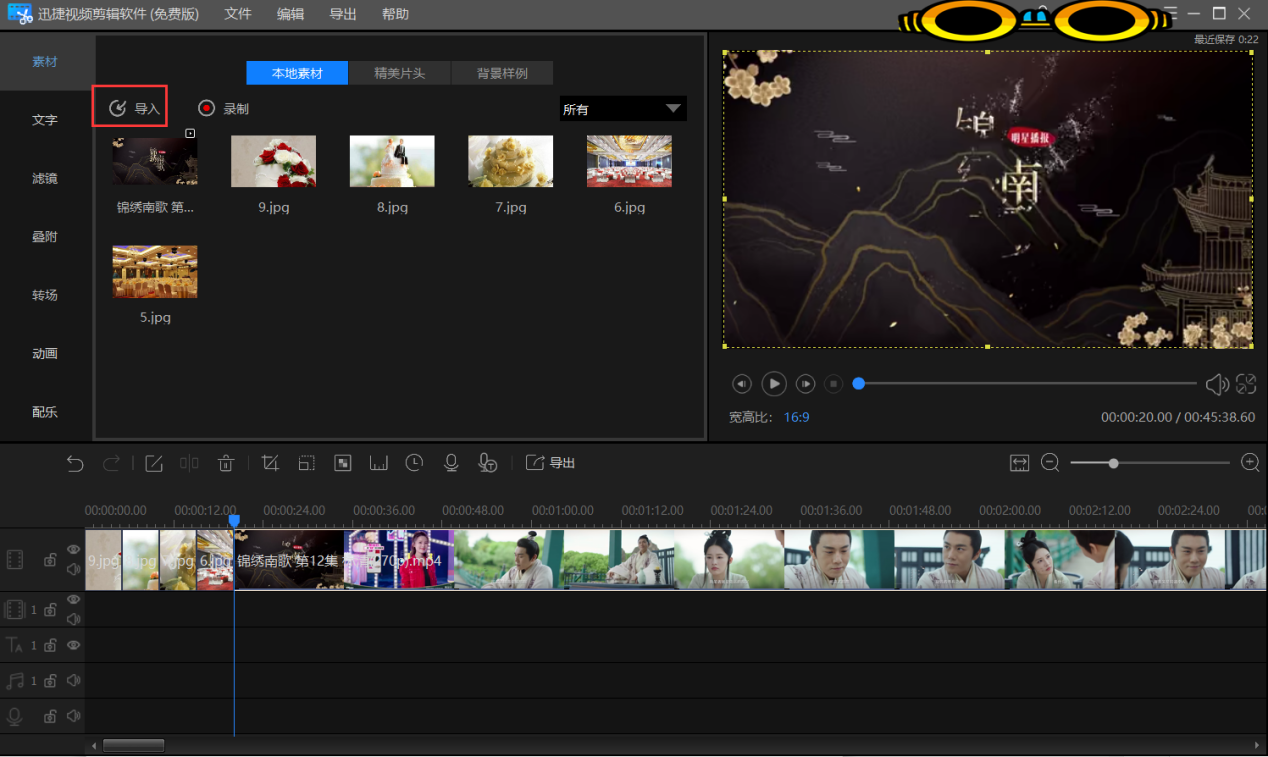Choose the crop tool icon
1268x757 pixels.
[270, 463]
